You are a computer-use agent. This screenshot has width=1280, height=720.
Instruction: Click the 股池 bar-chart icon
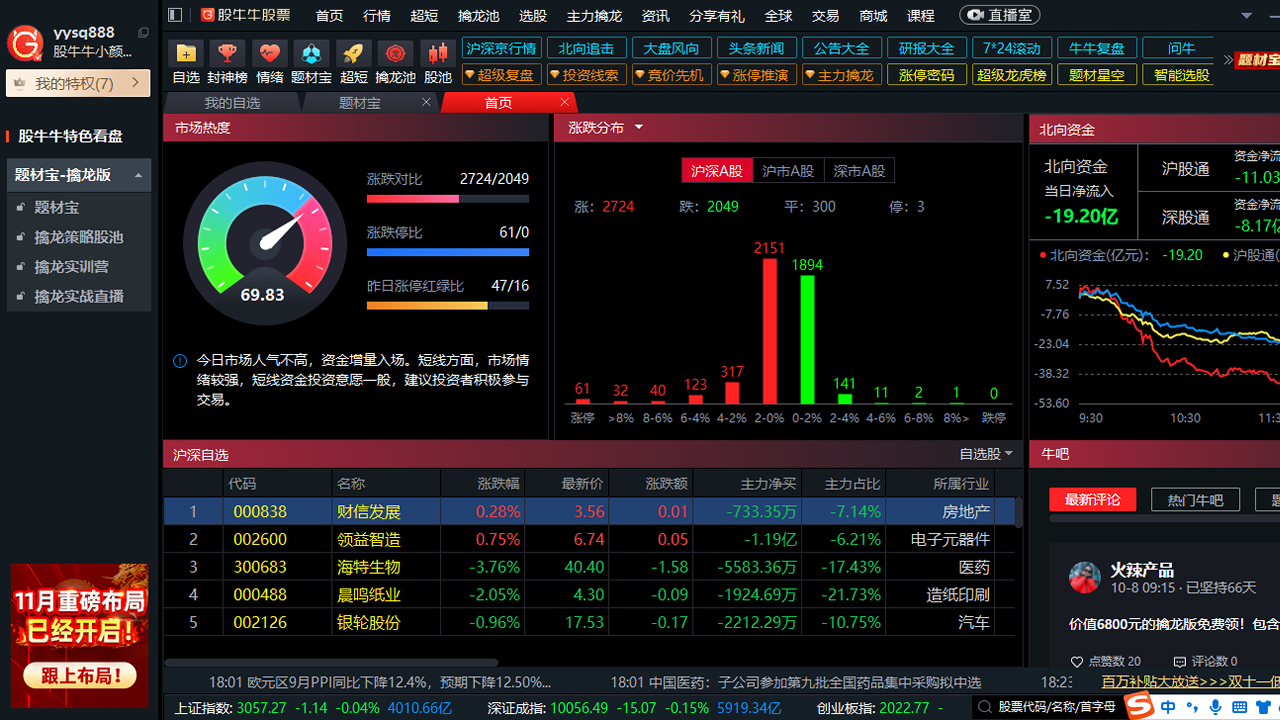(x=437, y=53)
